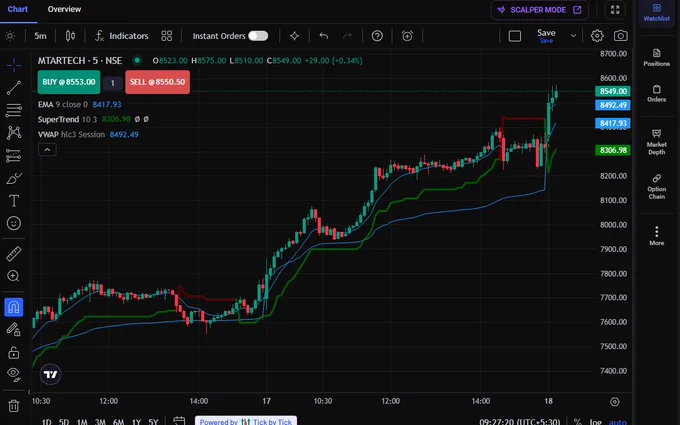
Task: Collapse the indicator legend chevron
Action: pos(47,150)
